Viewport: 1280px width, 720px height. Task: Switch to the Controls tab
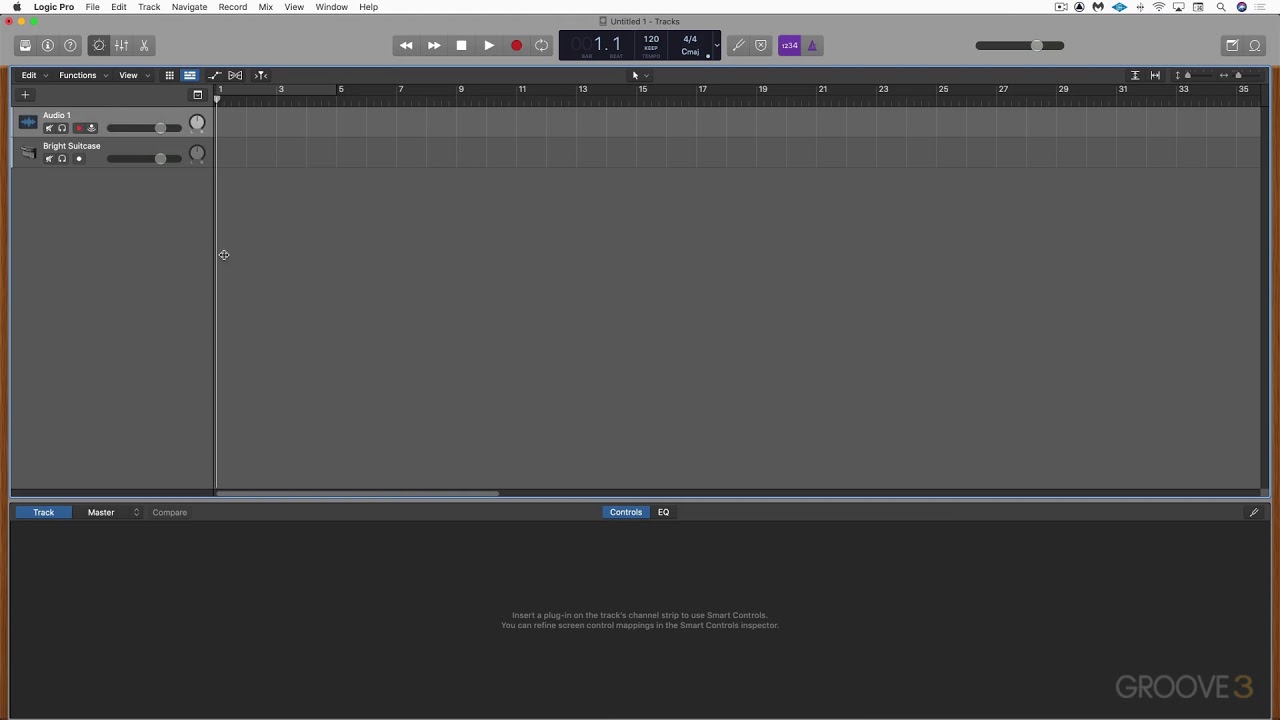[x=626, y=512]
